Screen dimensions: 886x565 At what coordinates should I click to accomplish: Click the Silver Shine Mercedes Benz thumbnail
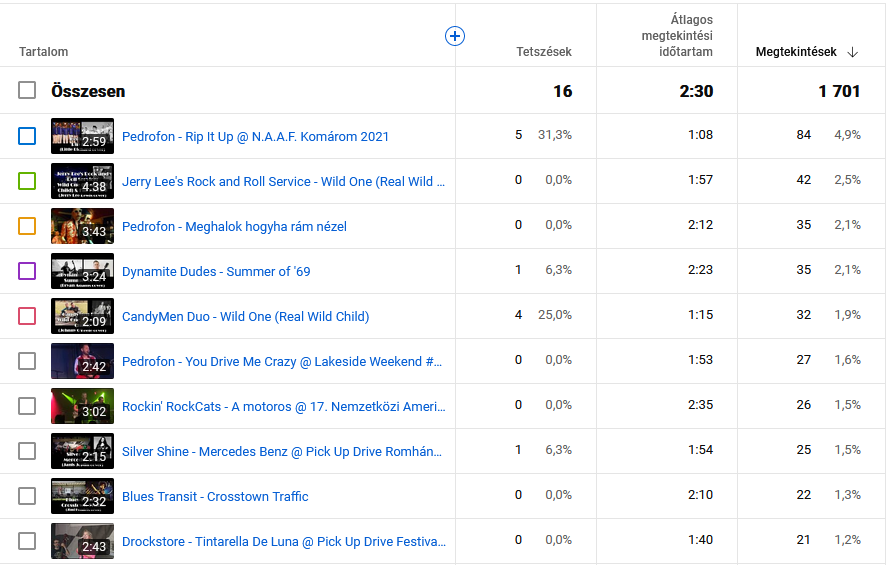coord(82,451)
